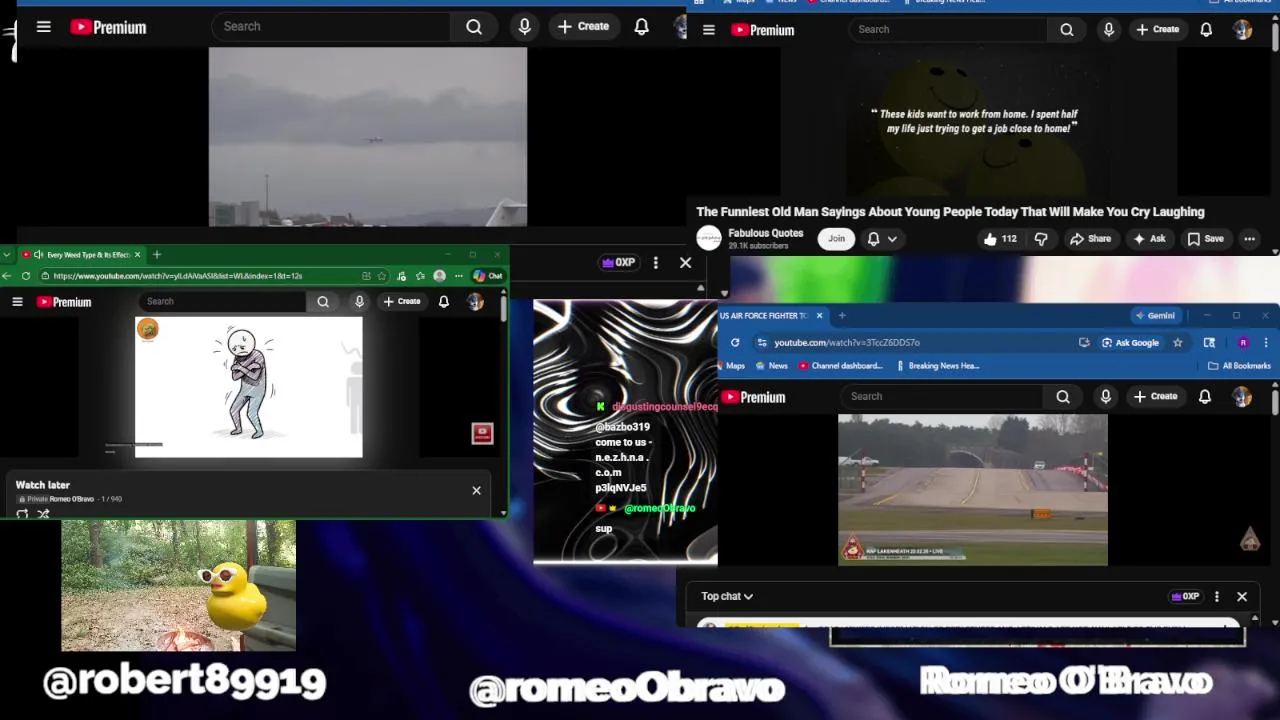Screen dimensions: 1280x720
Task: Close the Watch later playlist panel
Action: tap(476, 490)
